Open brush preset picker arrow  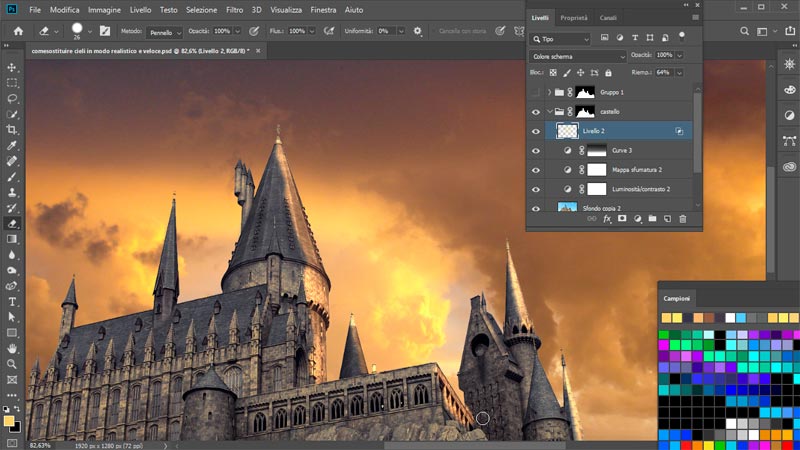[90, 32]
